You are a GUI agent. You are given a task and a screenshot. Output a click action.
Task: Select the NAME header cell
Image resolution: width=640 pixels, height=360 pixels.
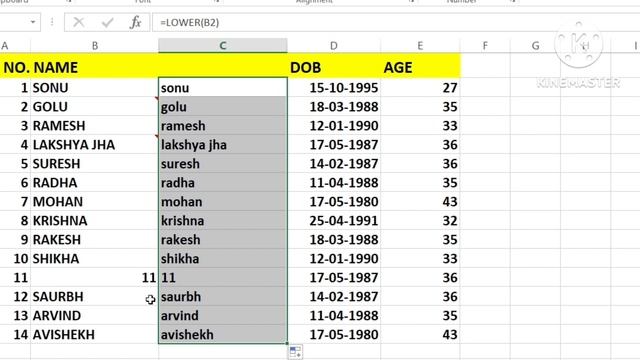click(x=95, y=67)
